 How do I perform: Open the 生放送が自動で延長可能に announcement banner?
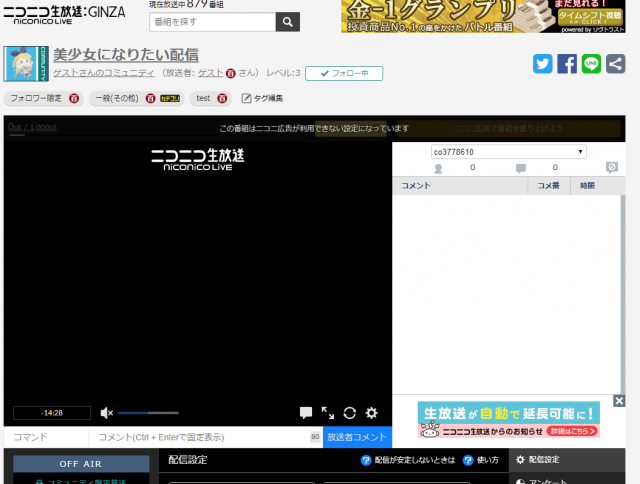pos(509,420)
